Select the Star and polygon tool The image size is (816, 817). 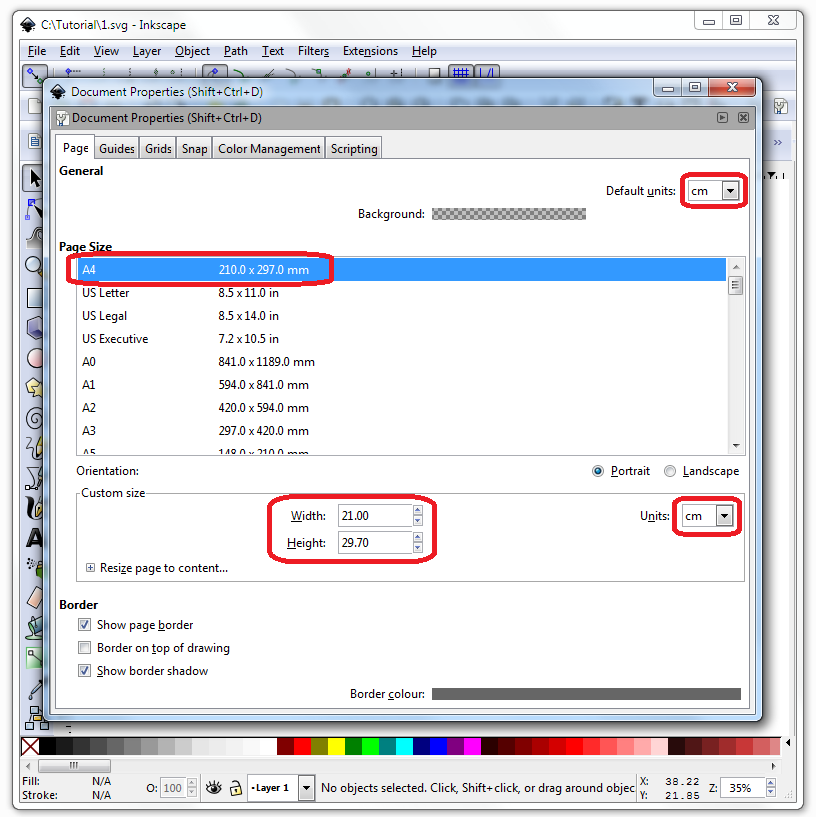point(34,388)
